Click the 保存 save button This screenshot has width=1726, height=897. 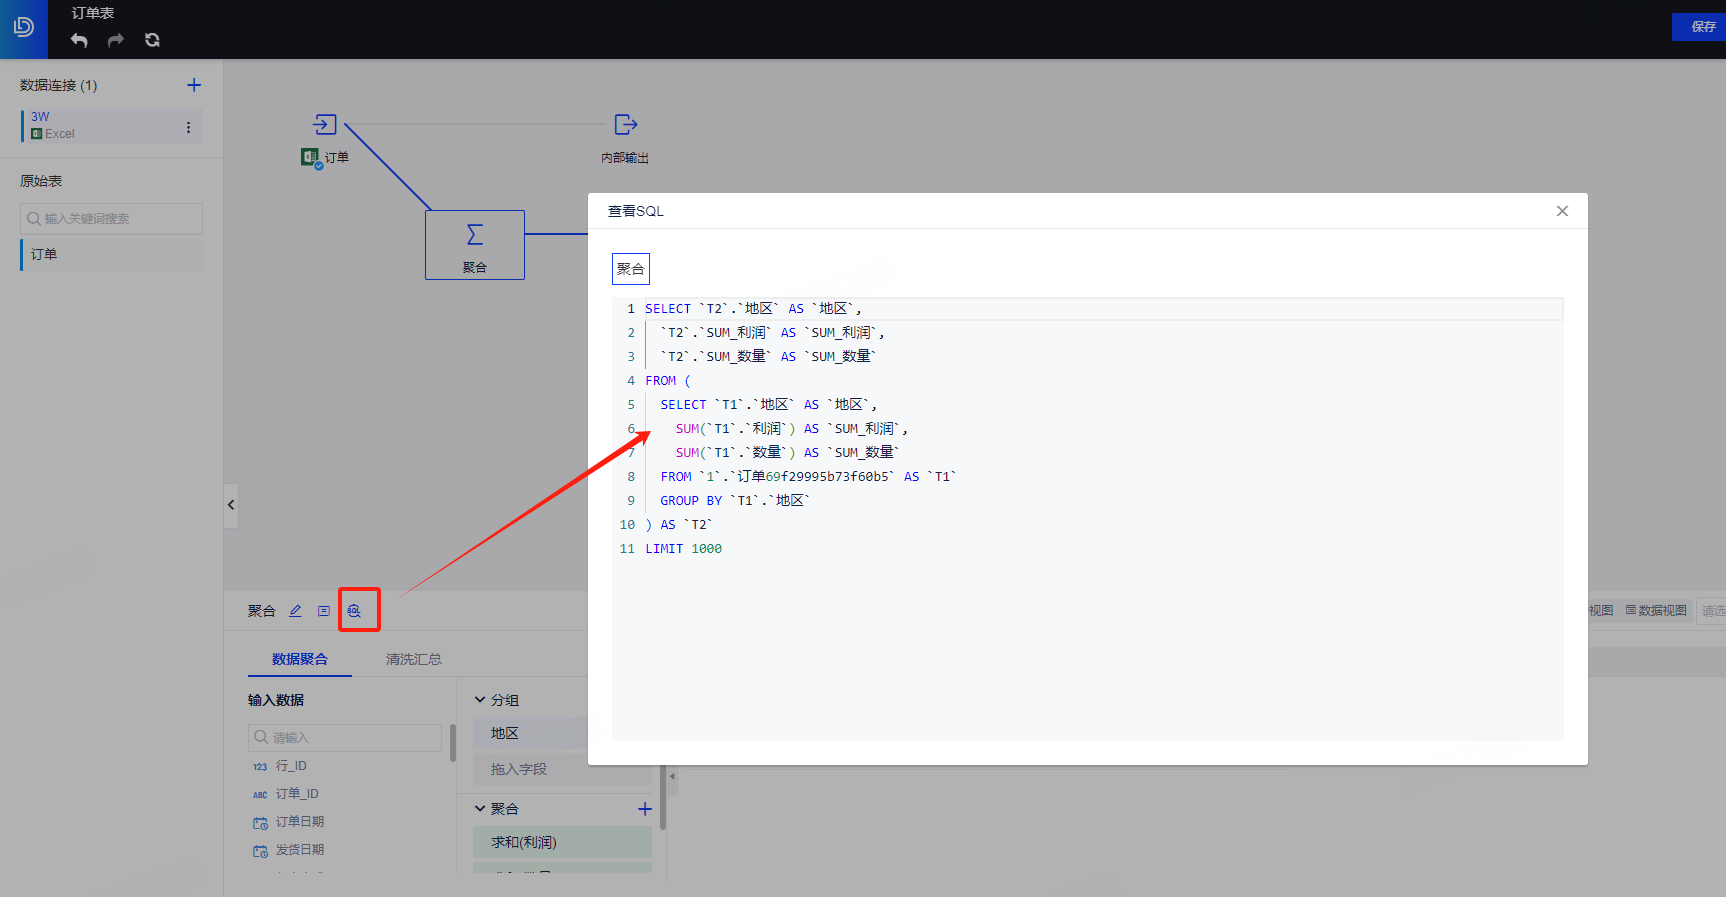[1699, 27]
